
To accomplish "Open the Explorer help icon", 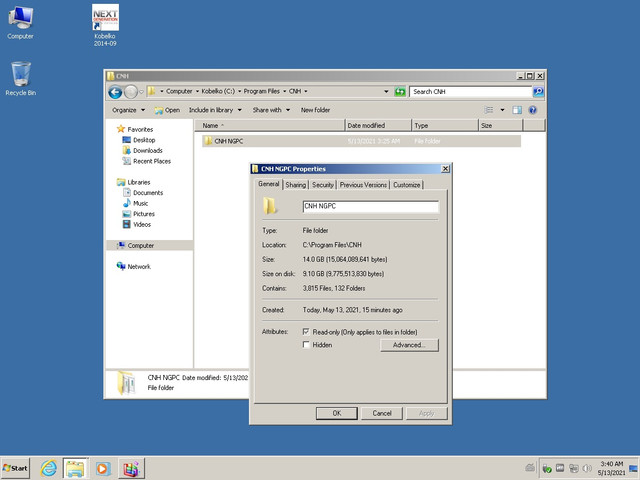I will pyautogui.click(x=532, y=110).
